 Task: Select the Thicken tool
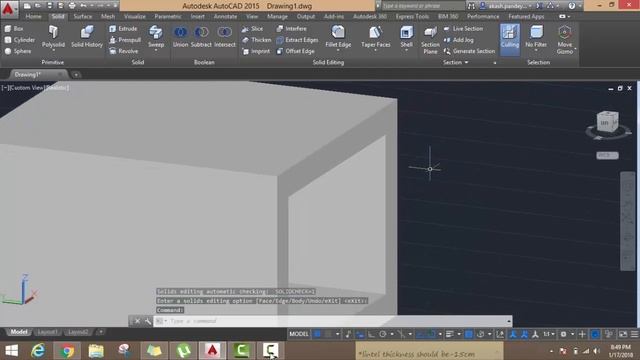click(256, 40)
